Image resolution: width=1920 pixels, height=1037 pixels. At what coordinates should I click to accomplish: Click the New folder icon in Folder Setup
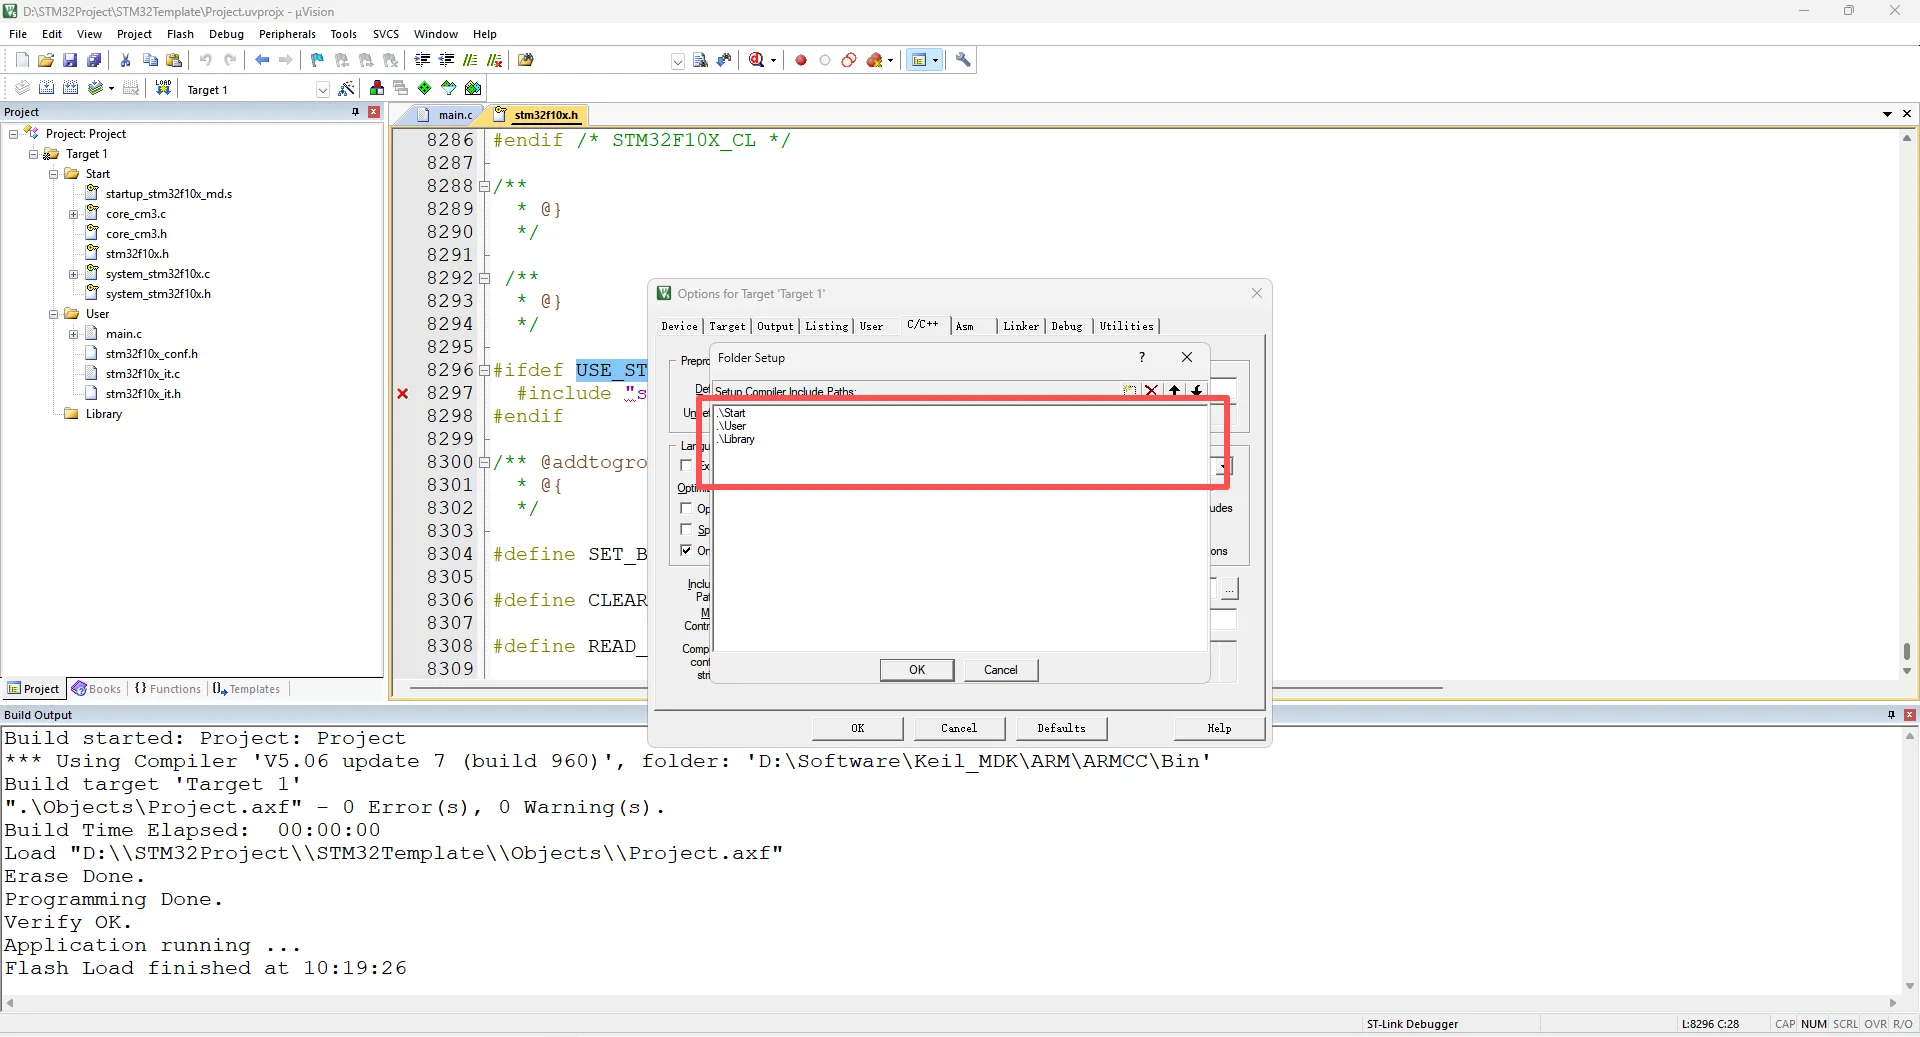pyautogui.click(x=1129, y=391)
